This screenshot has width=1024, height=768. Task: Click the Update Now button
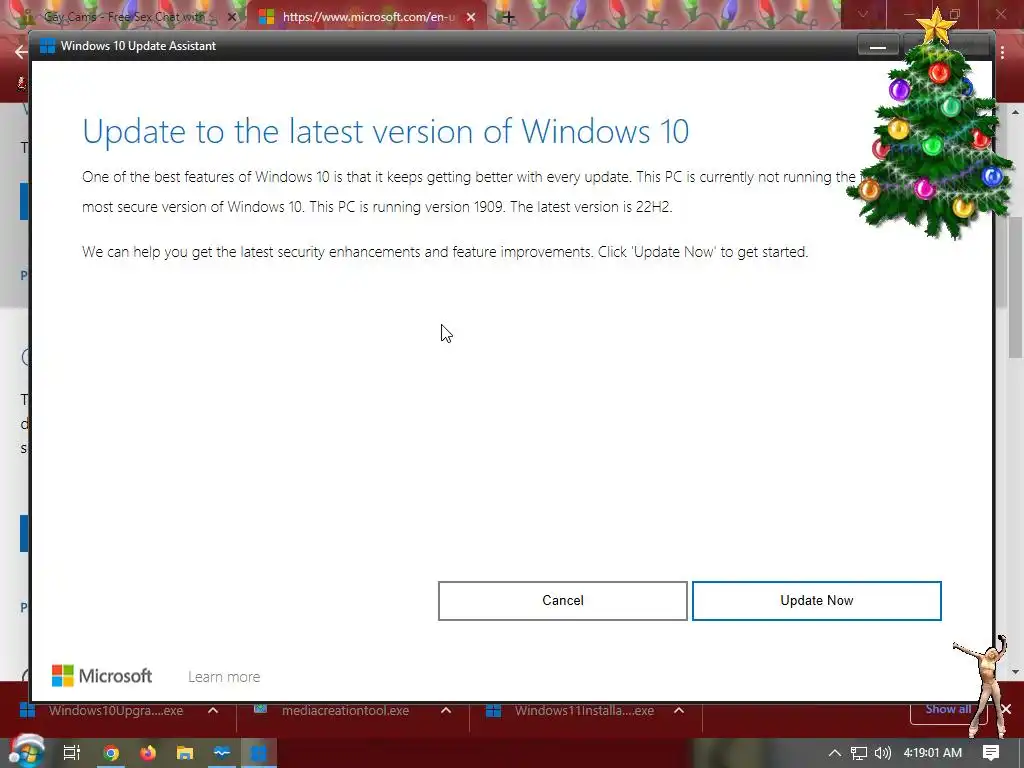[x=816, y=601]
